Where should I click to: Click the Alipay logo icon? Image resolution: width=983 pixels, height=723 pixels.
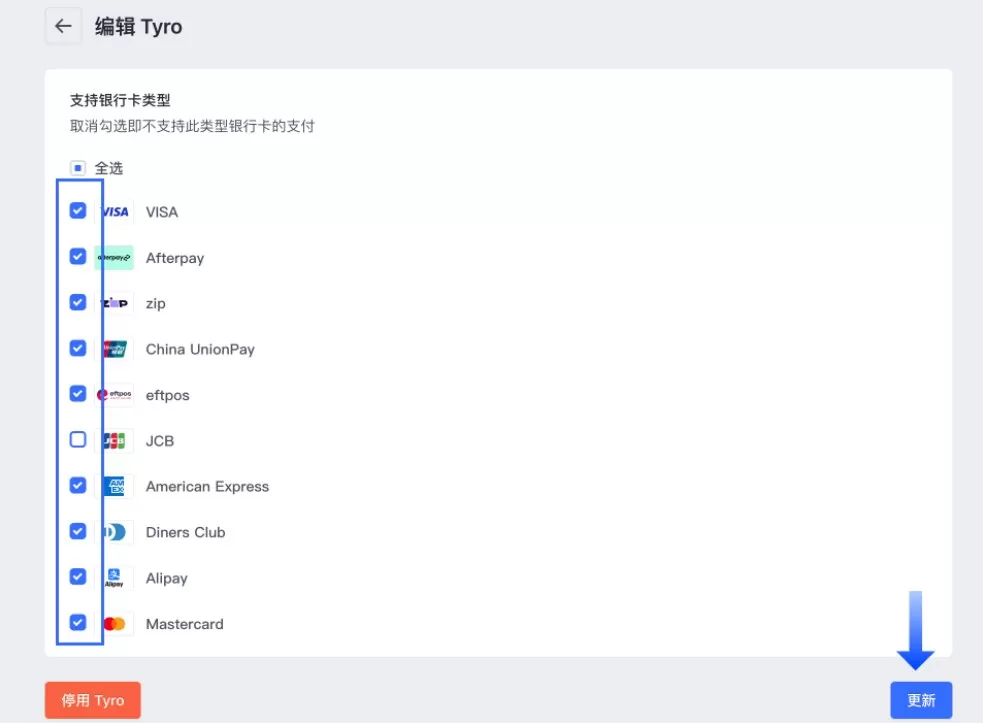(x=114, y=577)
